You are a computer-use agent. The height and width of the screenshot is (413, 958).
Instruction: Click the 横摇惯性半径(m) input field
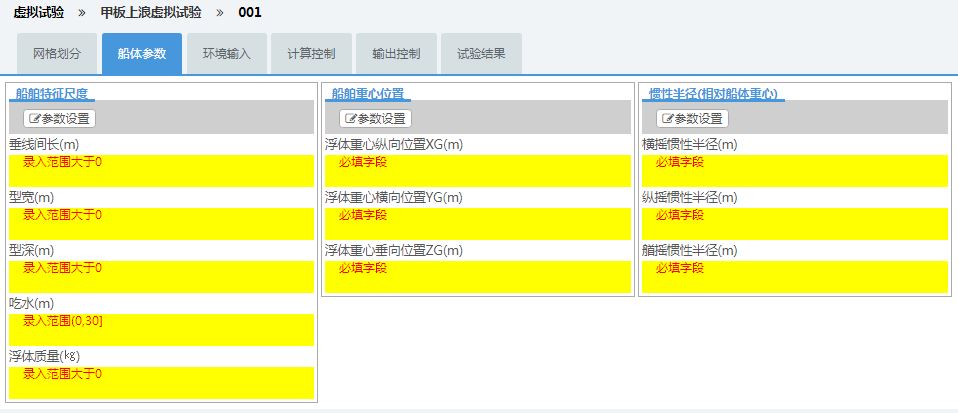pos(794,171)
